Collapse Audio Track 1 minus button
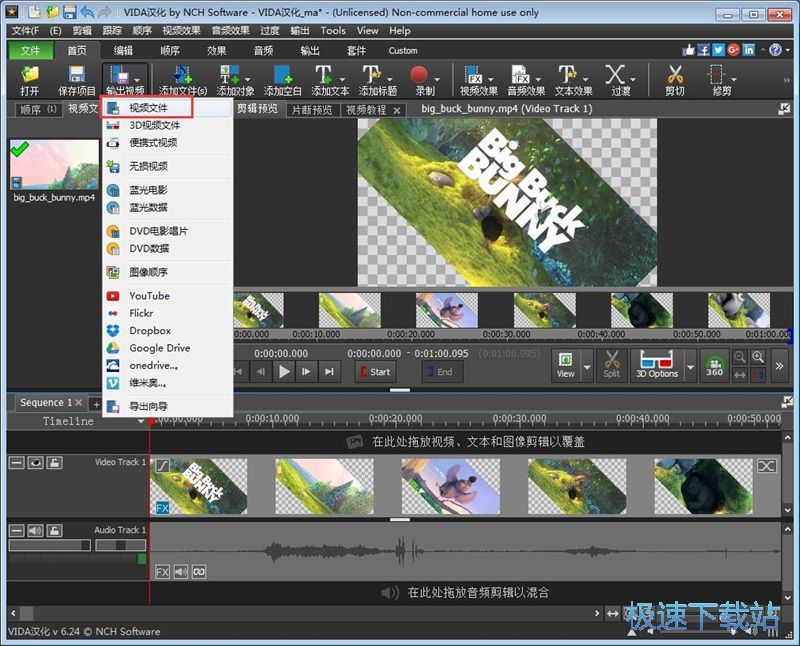The height and width of the screenshot is (646, 800). tap(17, 531)
